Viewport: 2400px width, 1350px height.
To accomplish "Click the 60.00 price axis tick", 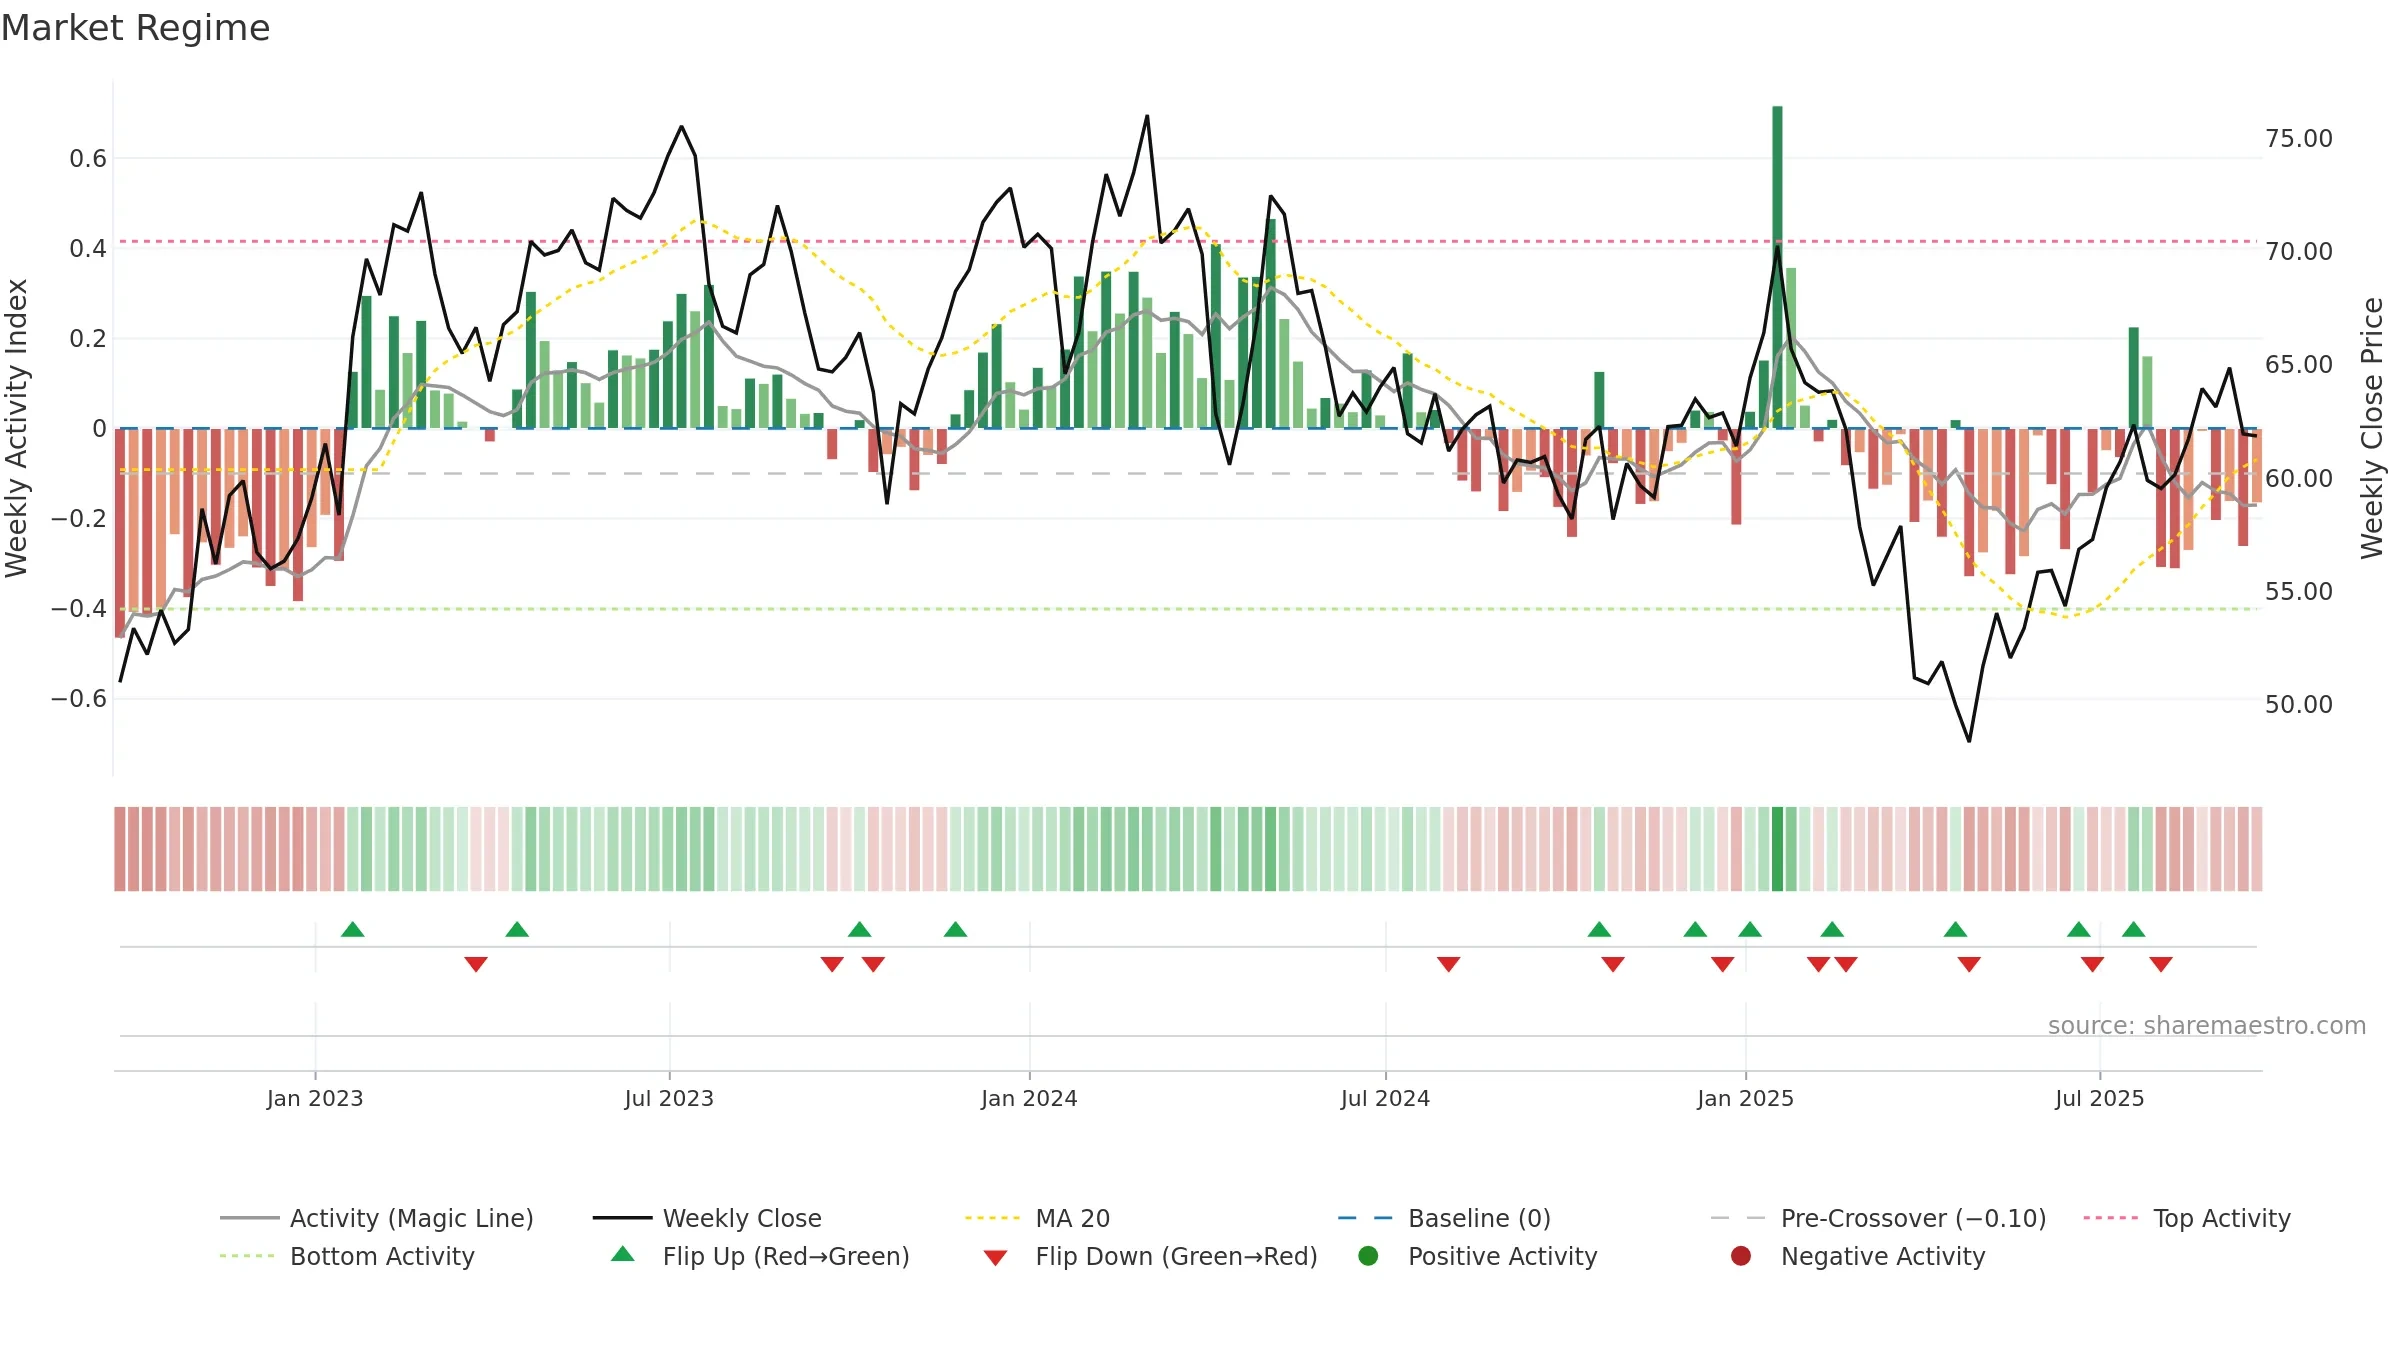I will click(x=2298, y=478).
